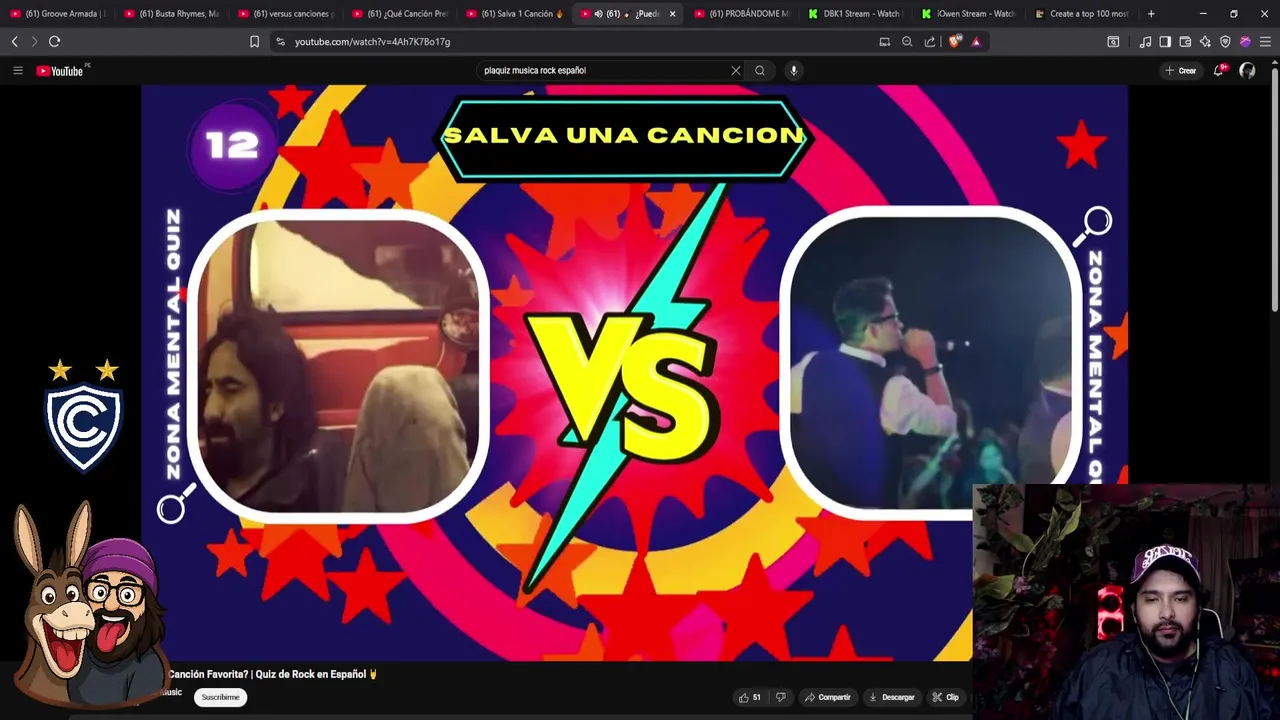This screenshot has width=1280, height=720.
Task: Open YouTube notifications bell
Action: 1219,70
